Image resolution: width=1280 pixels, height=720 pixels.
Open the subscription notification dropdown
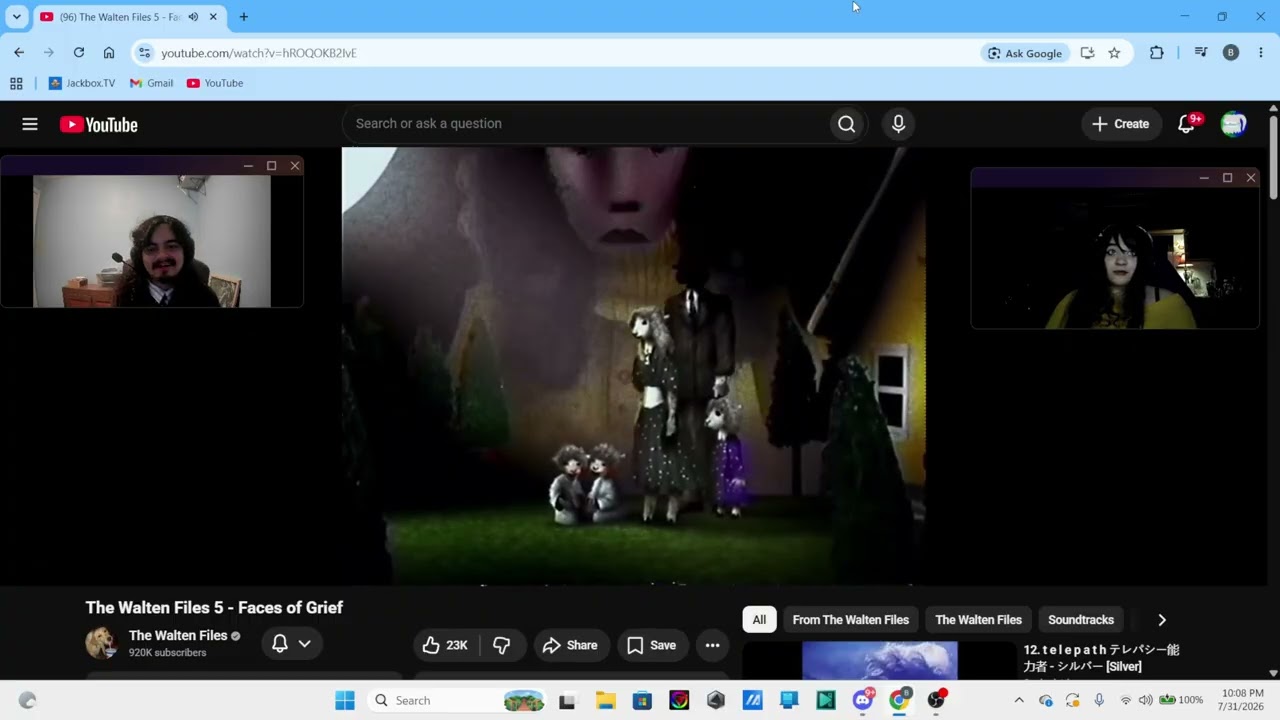pos(291,644)
